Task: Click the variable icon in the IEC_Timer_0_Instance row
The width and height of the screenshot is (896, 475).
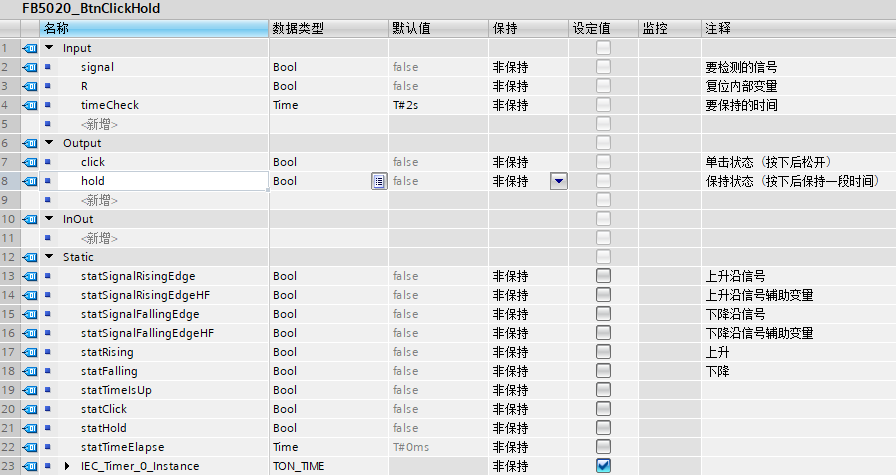Action: pos(30,466)
